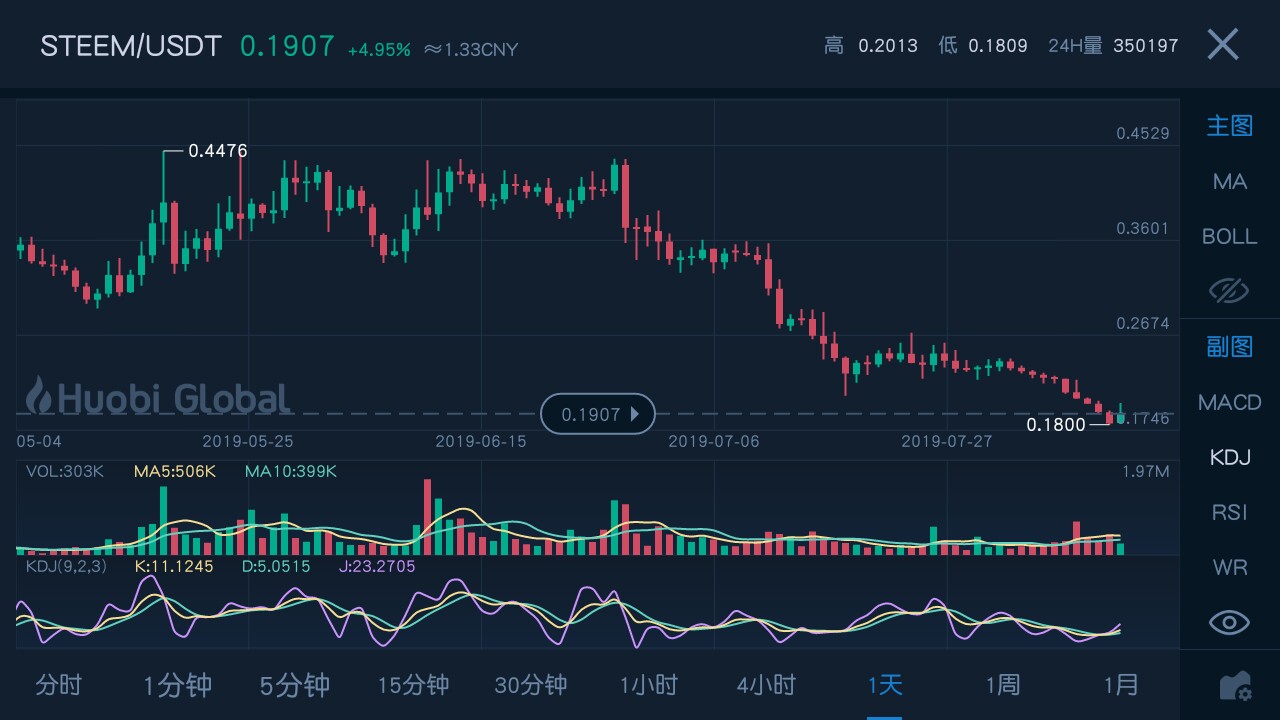
Task: Select the MA main indicator
Action: click(x=1229, y=182)
